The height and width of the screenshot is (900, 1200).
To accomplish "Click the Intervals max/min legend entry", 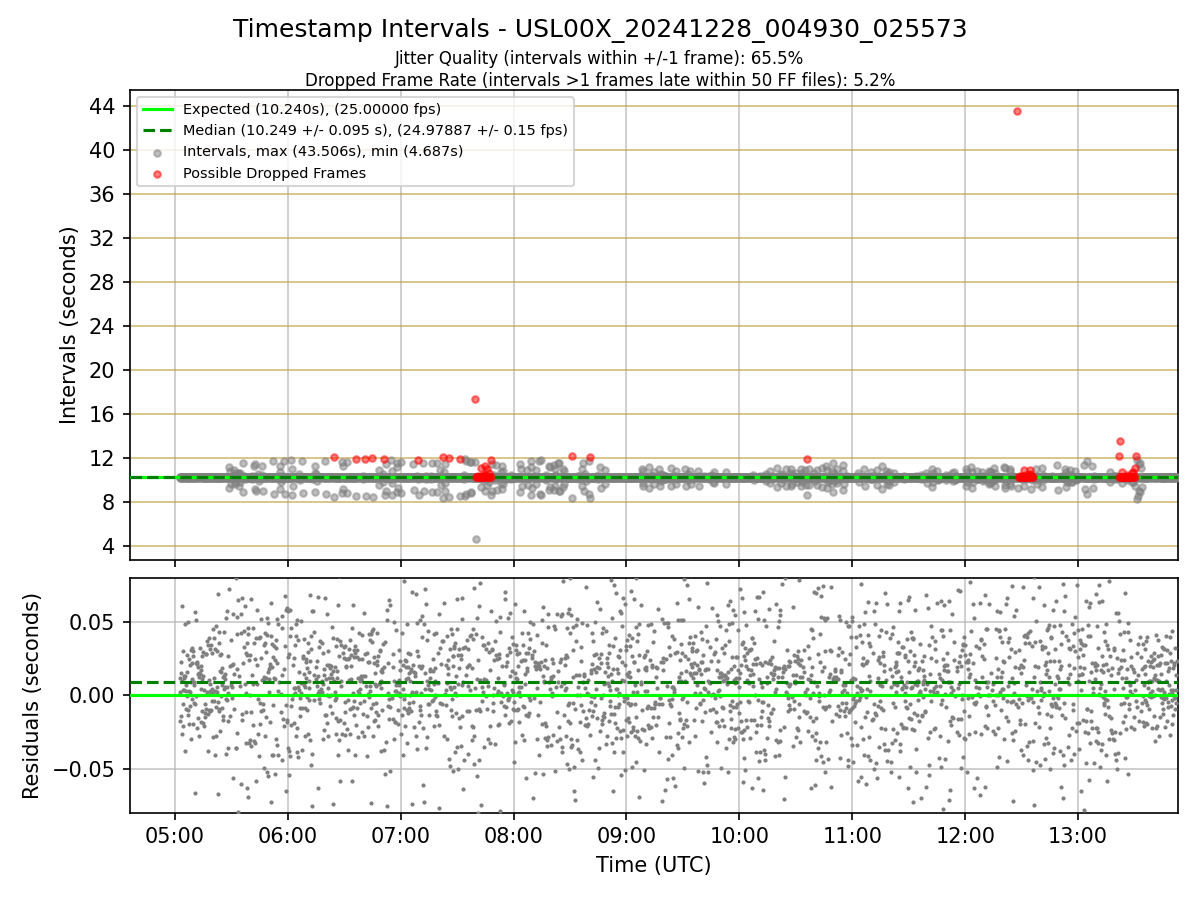I will tap(323, 151).
